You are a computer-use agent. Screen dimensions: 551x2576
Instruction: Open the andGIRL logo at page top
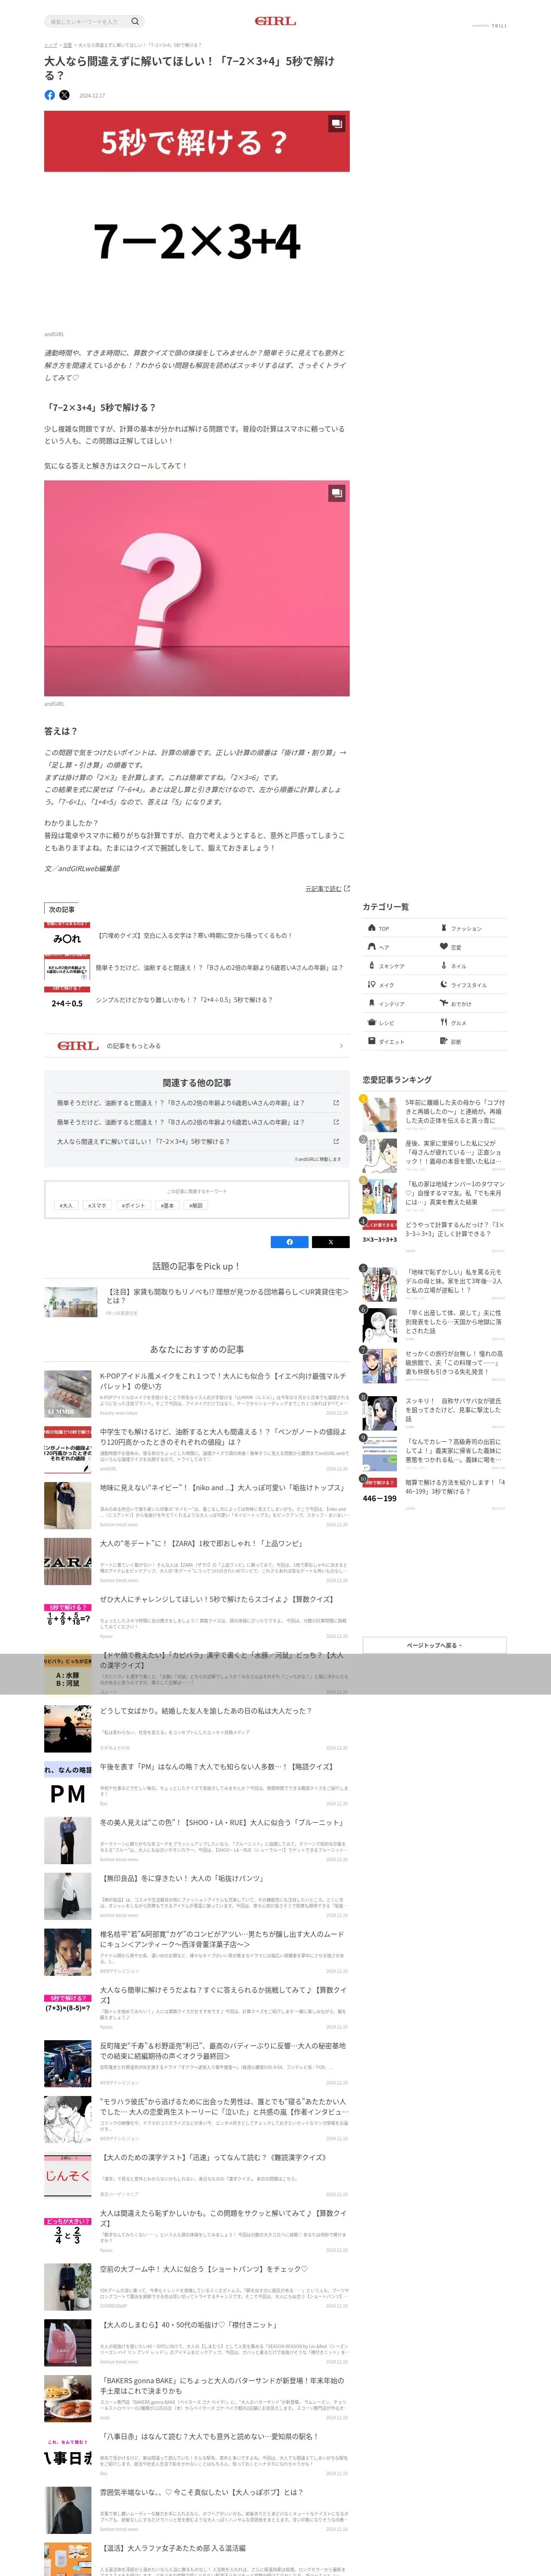[275, 21]
